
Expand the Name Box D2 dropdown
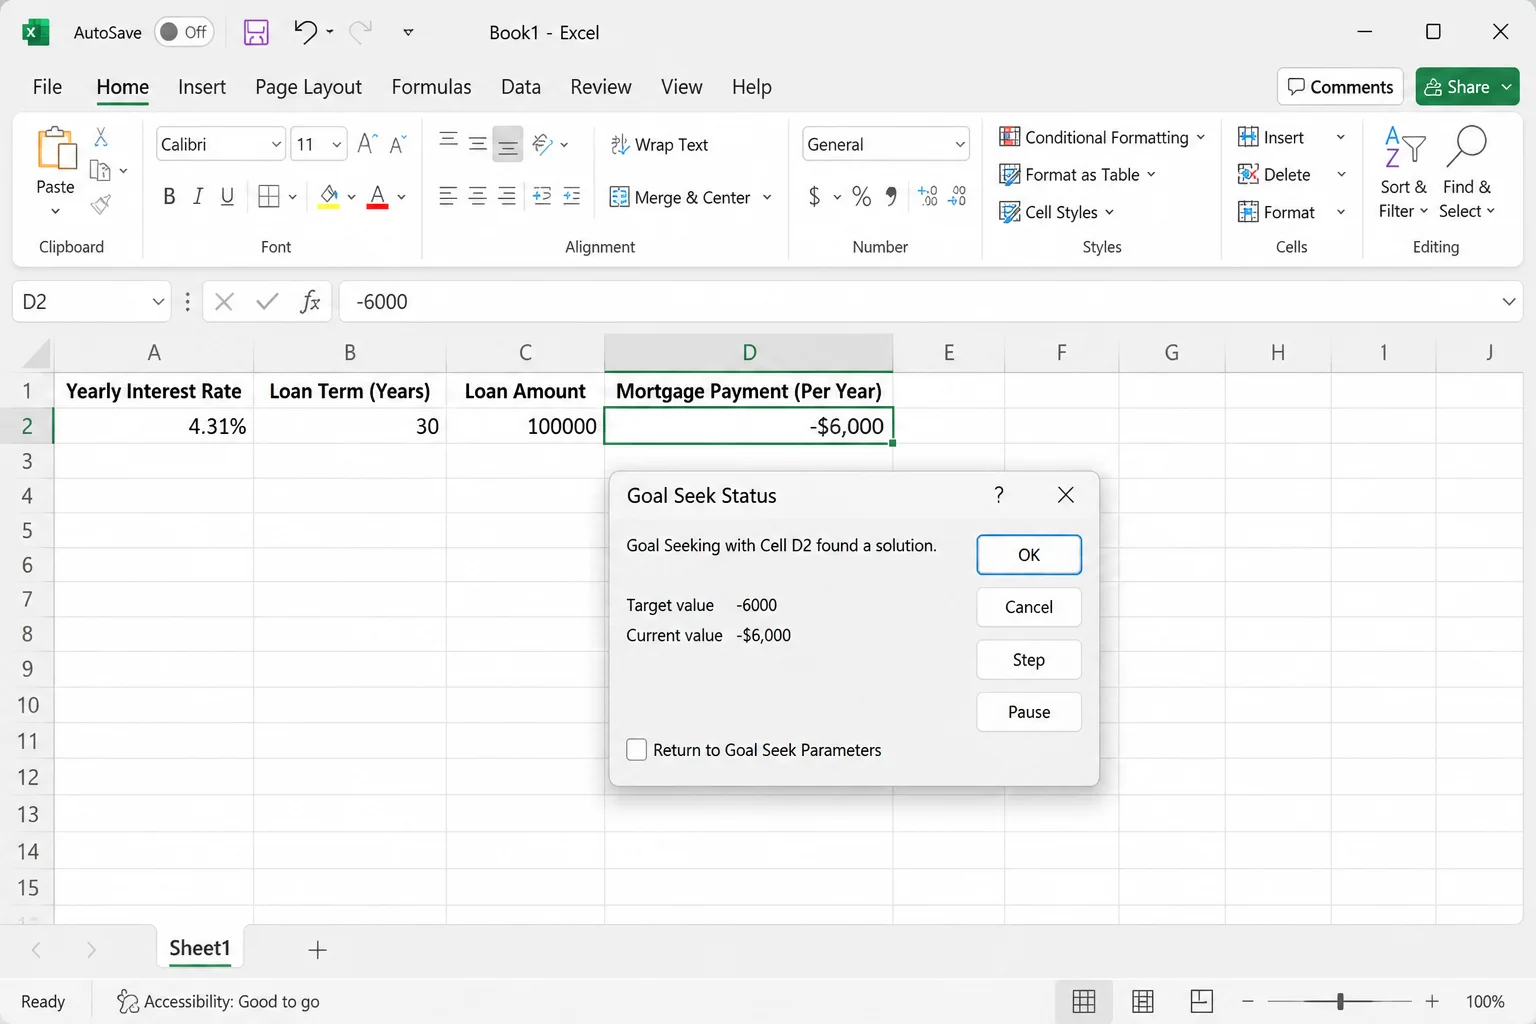coord(158,302)
